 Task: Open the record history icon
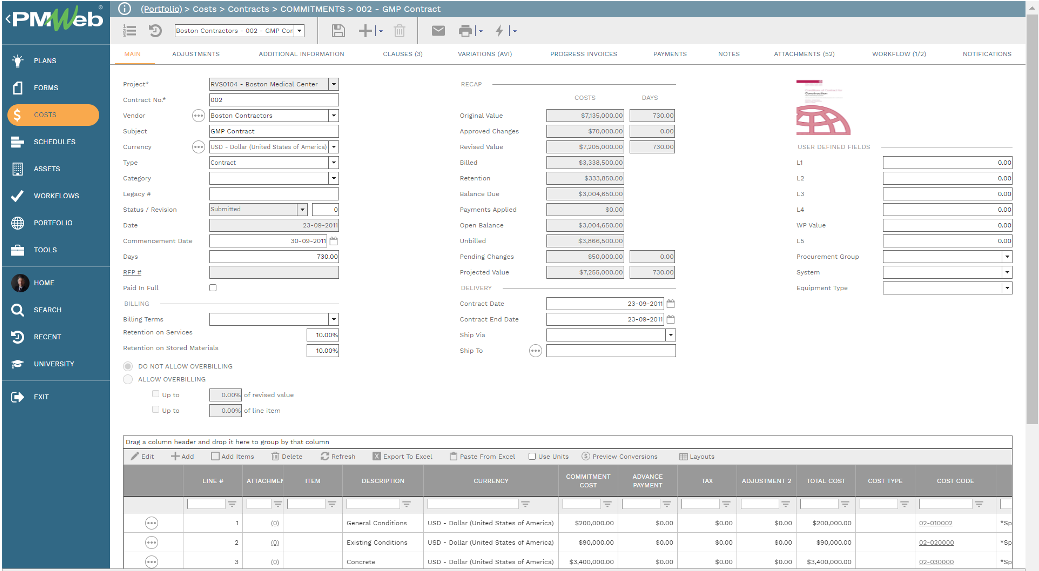(x=155, y=30)
